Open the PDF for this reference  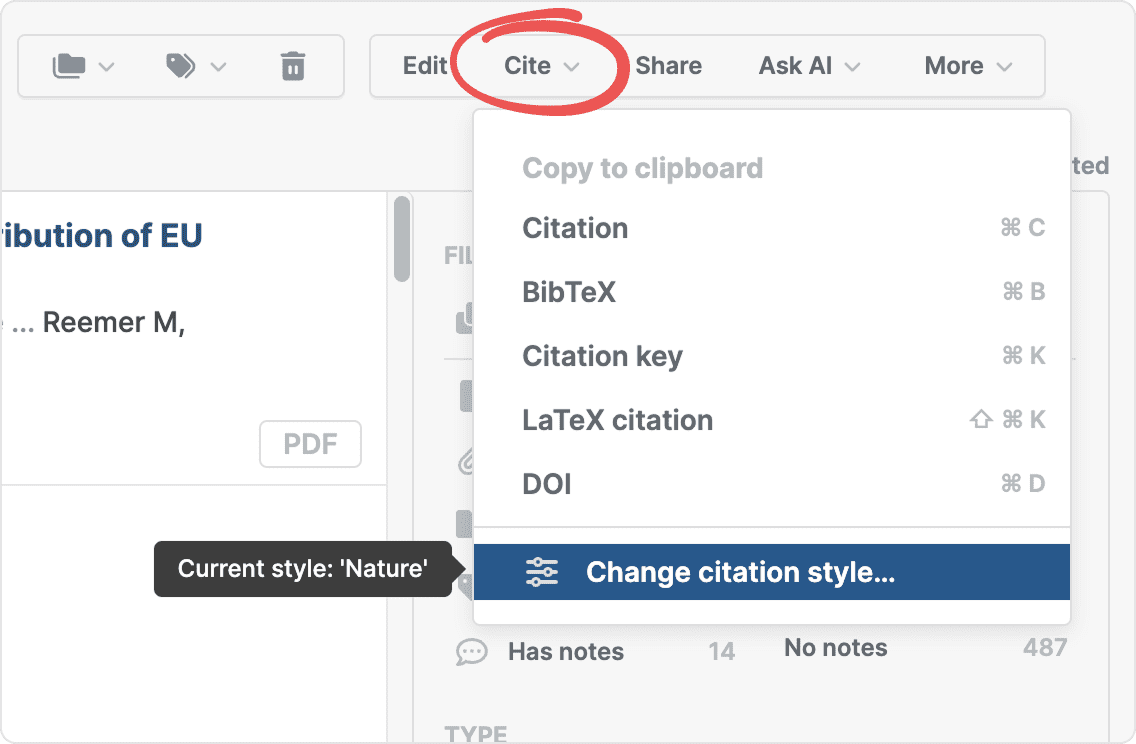click(310, 444)
